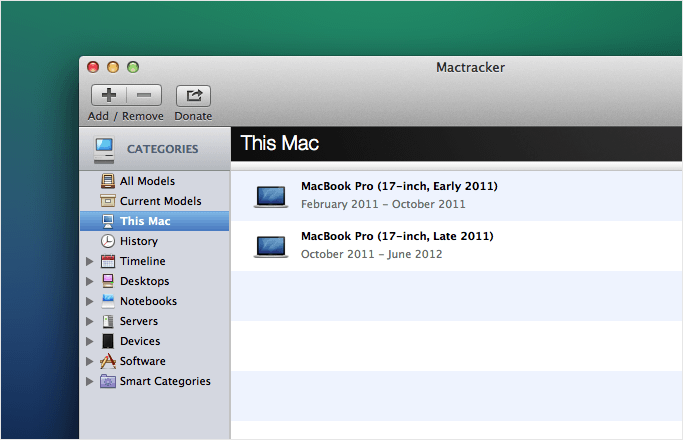Screen dimensions: 683x440
Task: Expand the Servers disclosure triangle
Action: coord(89,322)
